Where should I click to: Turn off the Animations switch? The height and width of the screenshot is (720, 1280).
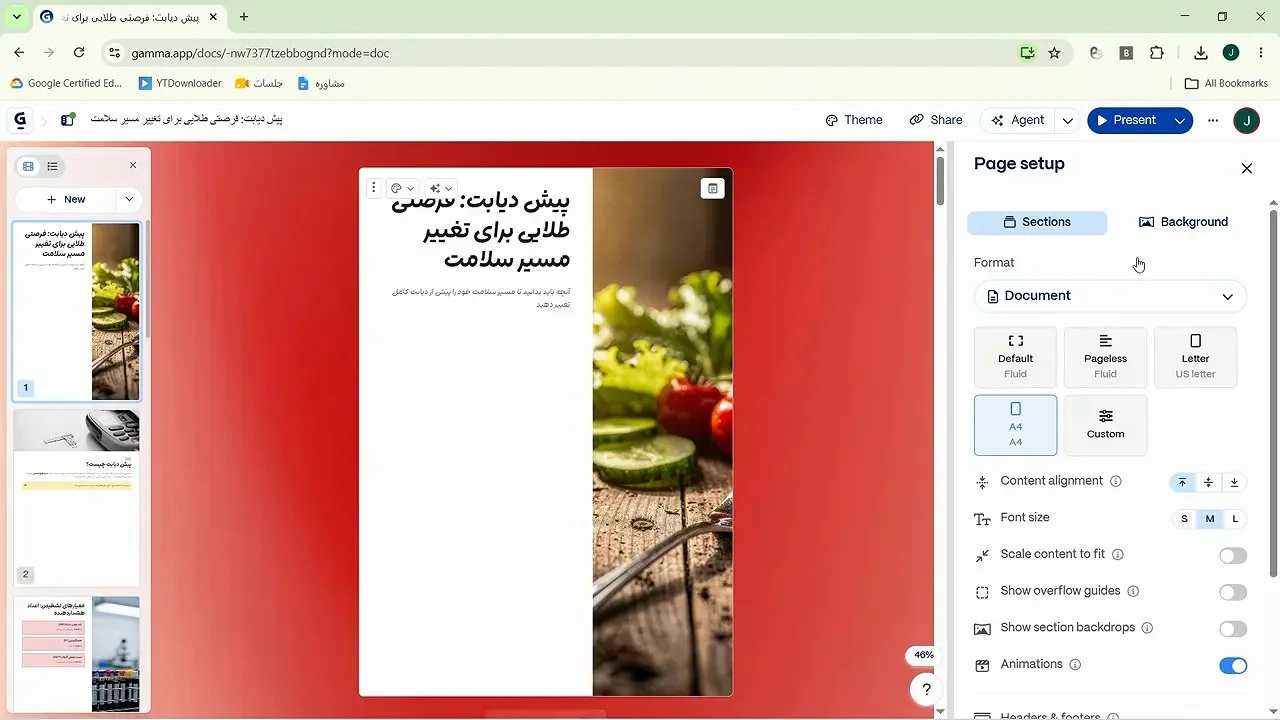[1233, 666]
